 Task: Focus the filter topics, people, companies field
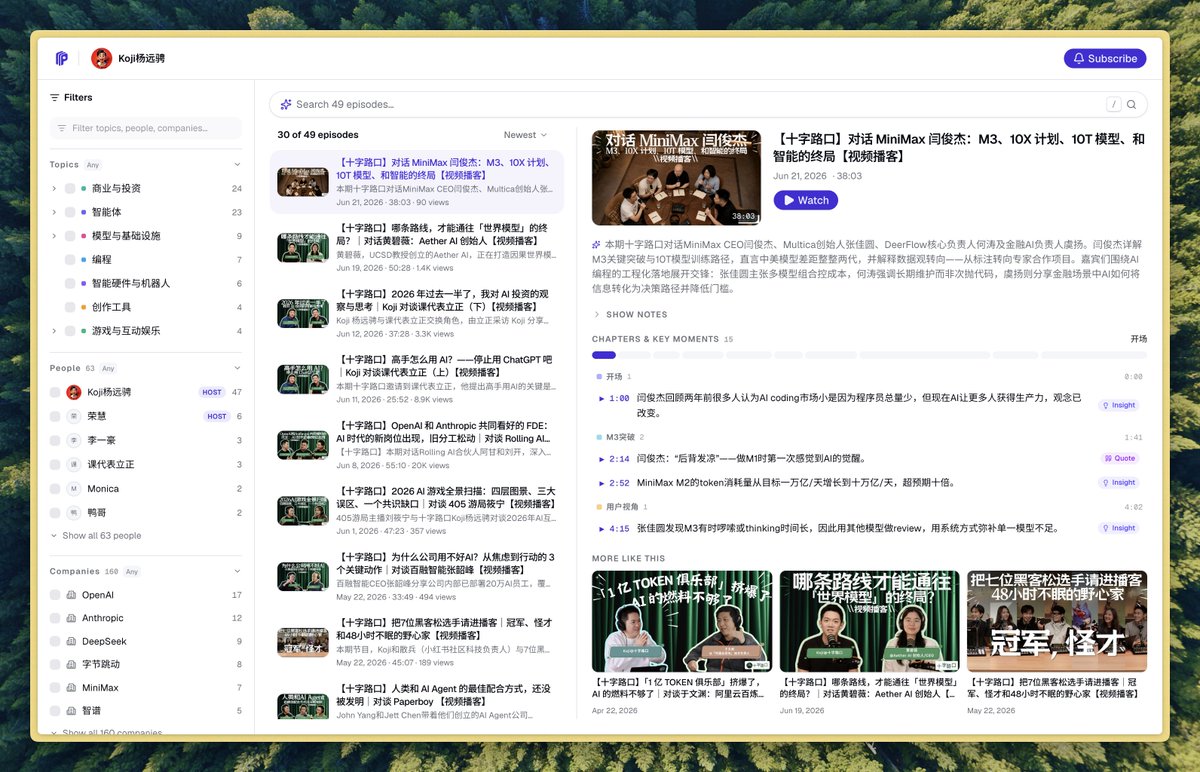coord(145,128)
